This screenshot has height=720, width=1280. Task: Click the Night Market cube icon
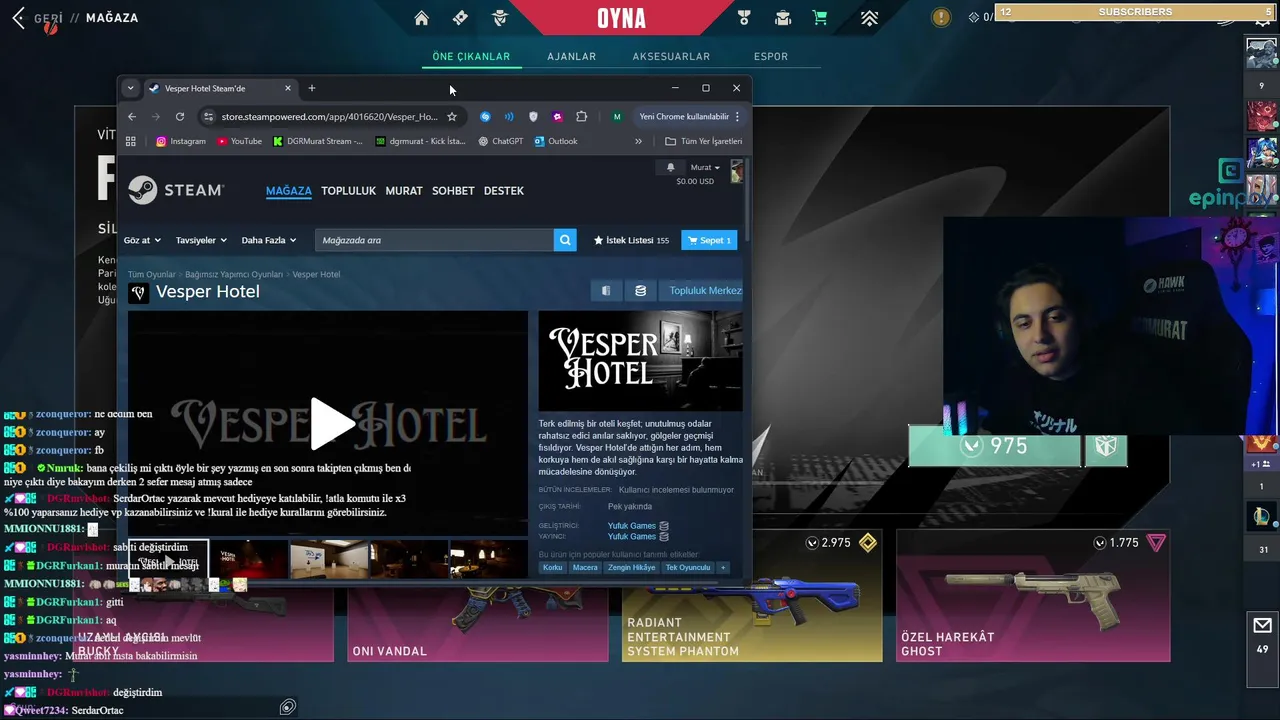[x=1105, y=446]
